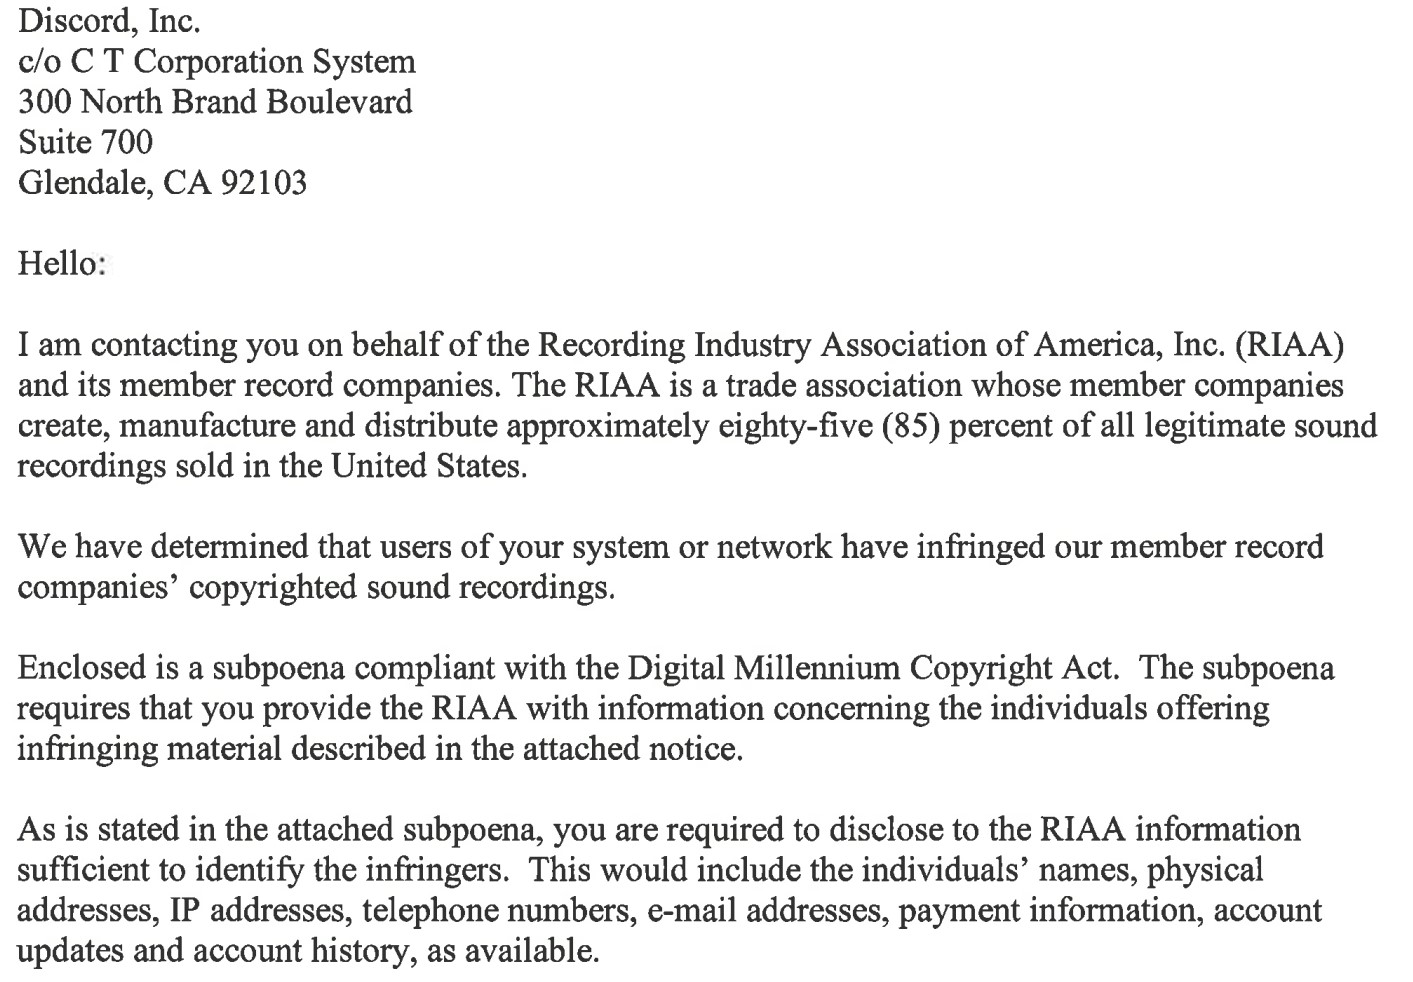Click "300 North Brand Boulevard" address line
The height and width of the screenshot is (982, 1413).
click(x=215, y=102)
